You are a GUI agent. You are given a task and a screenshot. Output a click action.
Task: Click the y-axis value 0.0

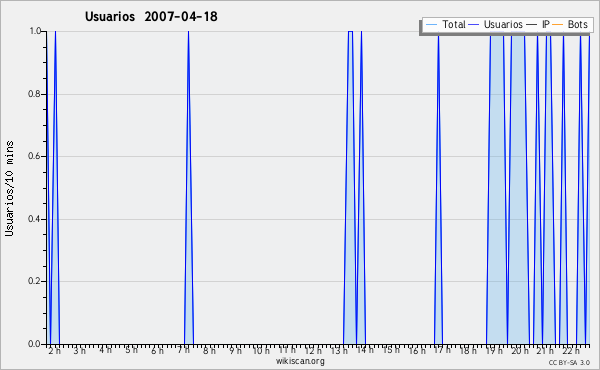click(x=35, y=344)
